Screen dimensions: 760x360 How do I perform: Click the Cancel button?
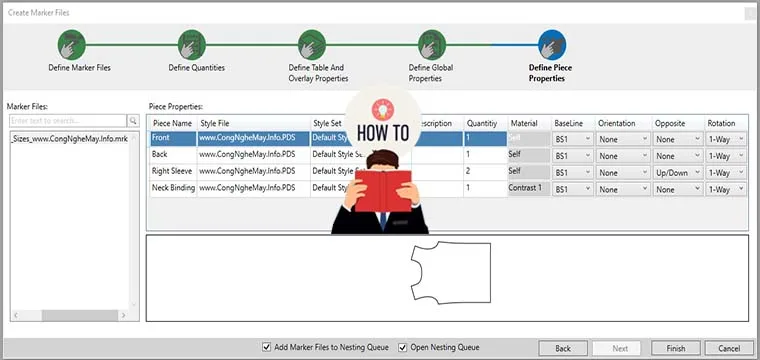(x=729, y=348)
